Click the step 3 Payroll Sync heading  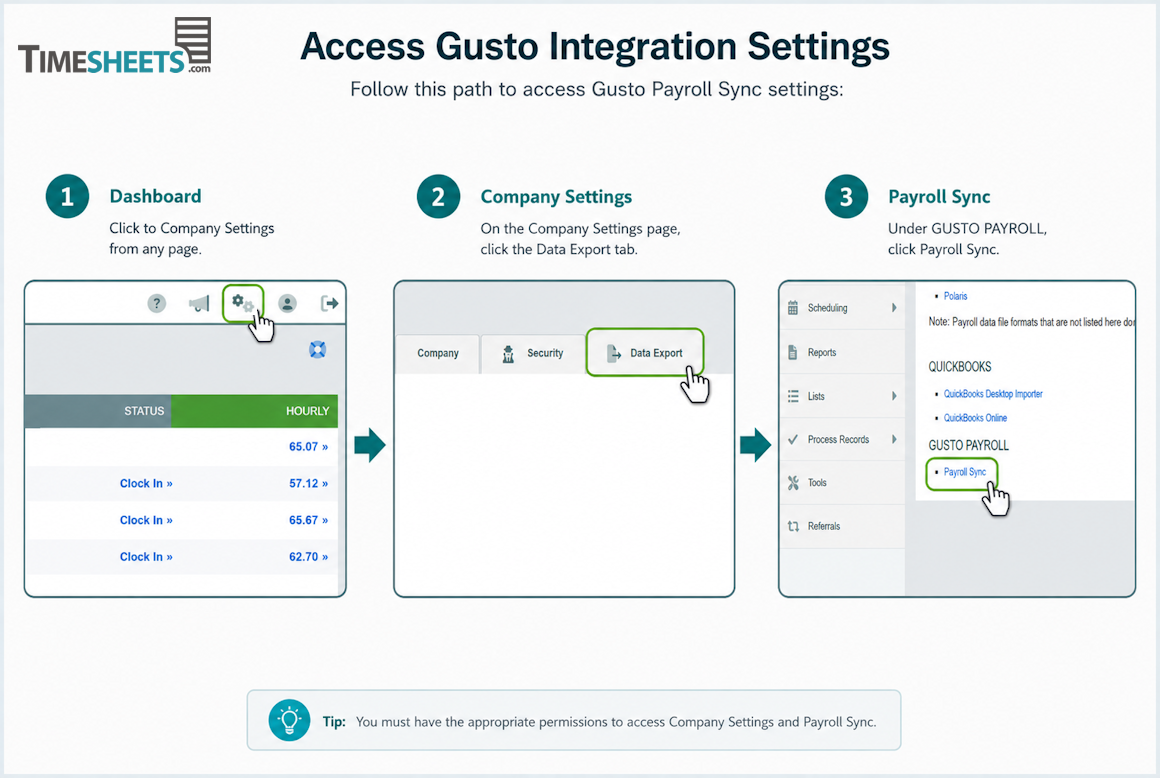pos(939,197)
